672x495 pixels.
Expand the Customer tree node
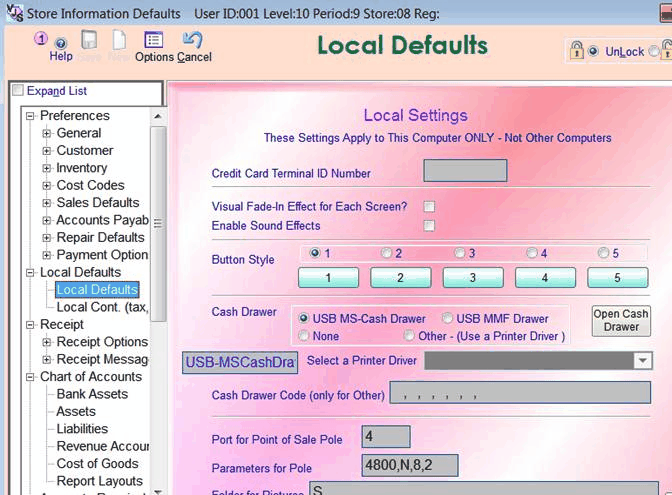46,151
